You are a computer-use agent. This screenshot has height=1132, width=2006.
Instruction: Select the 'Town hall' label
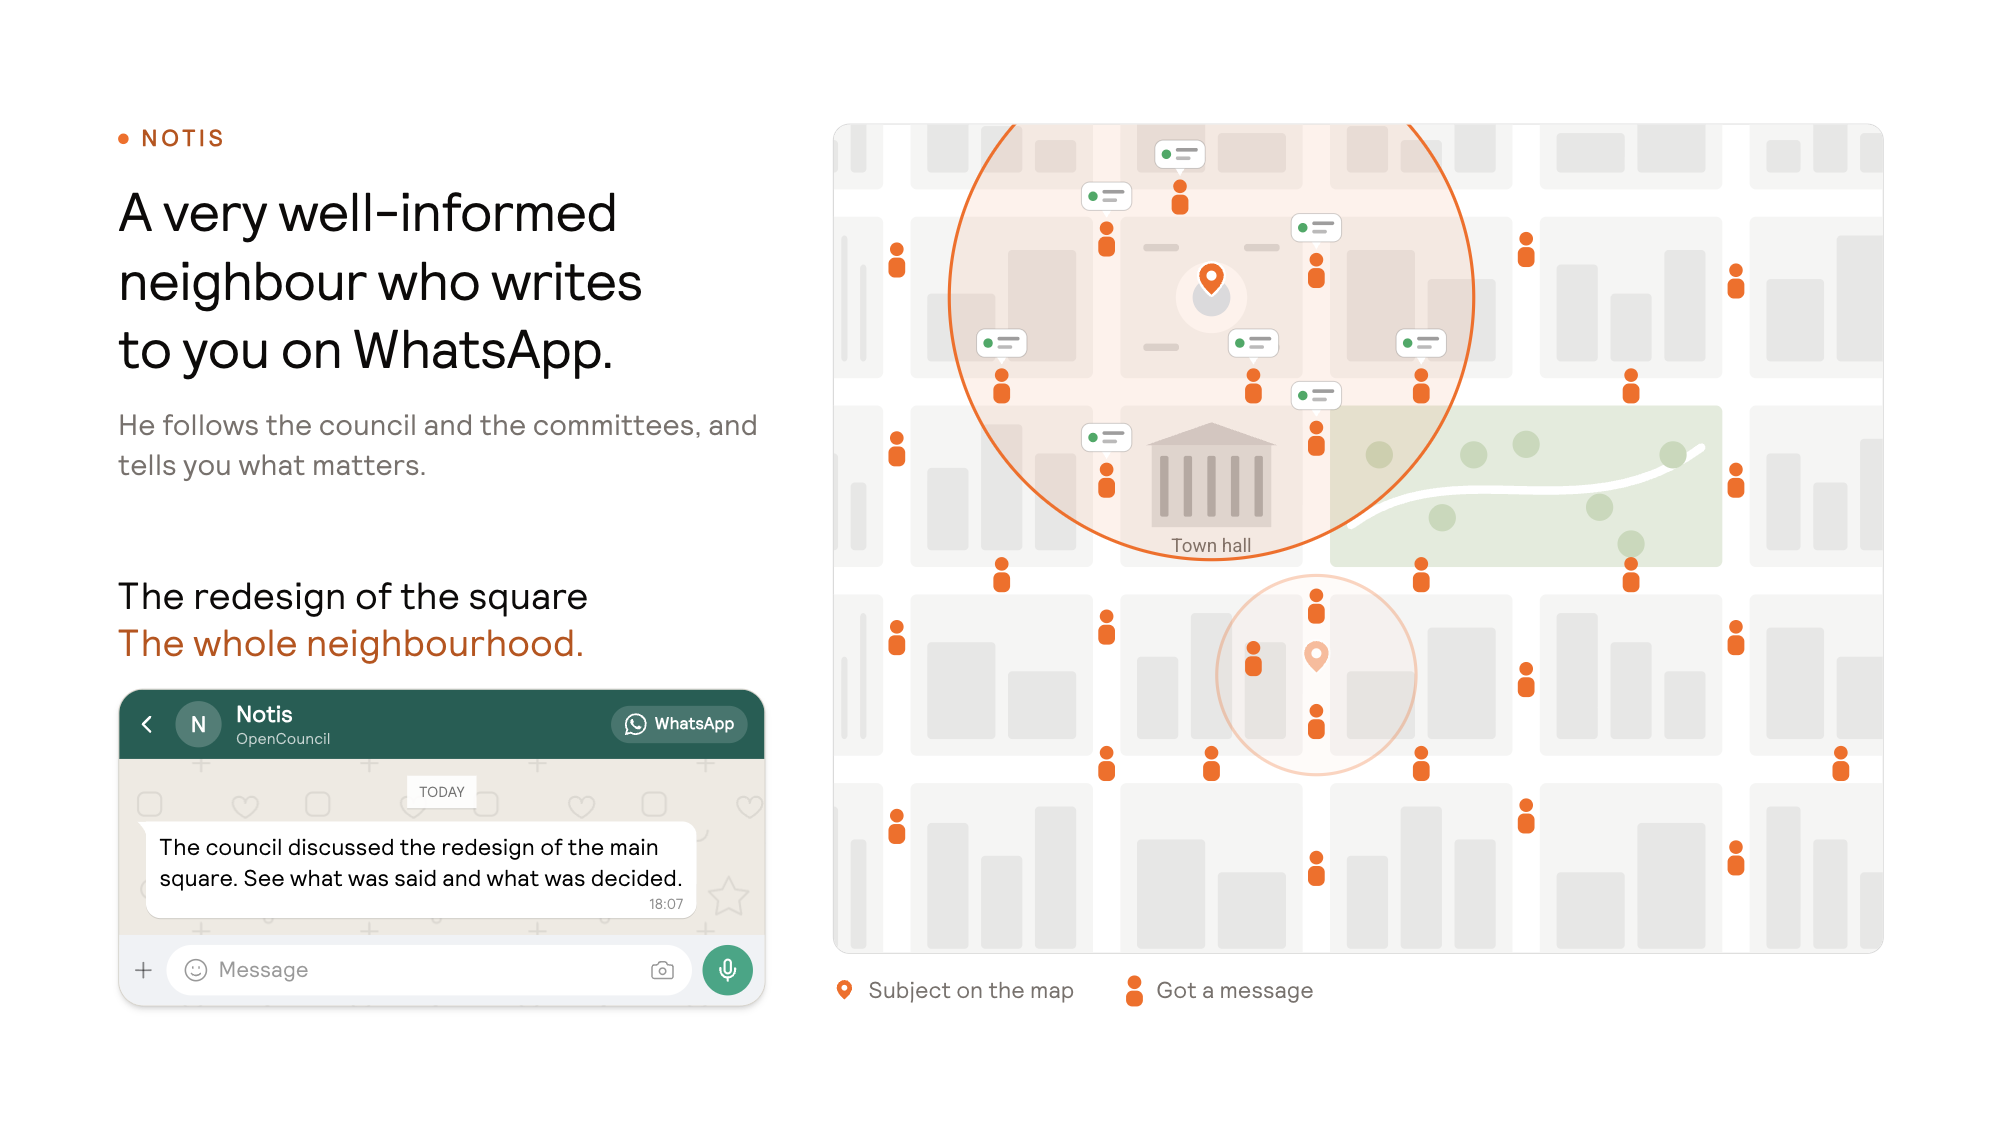coord(1211,545)
